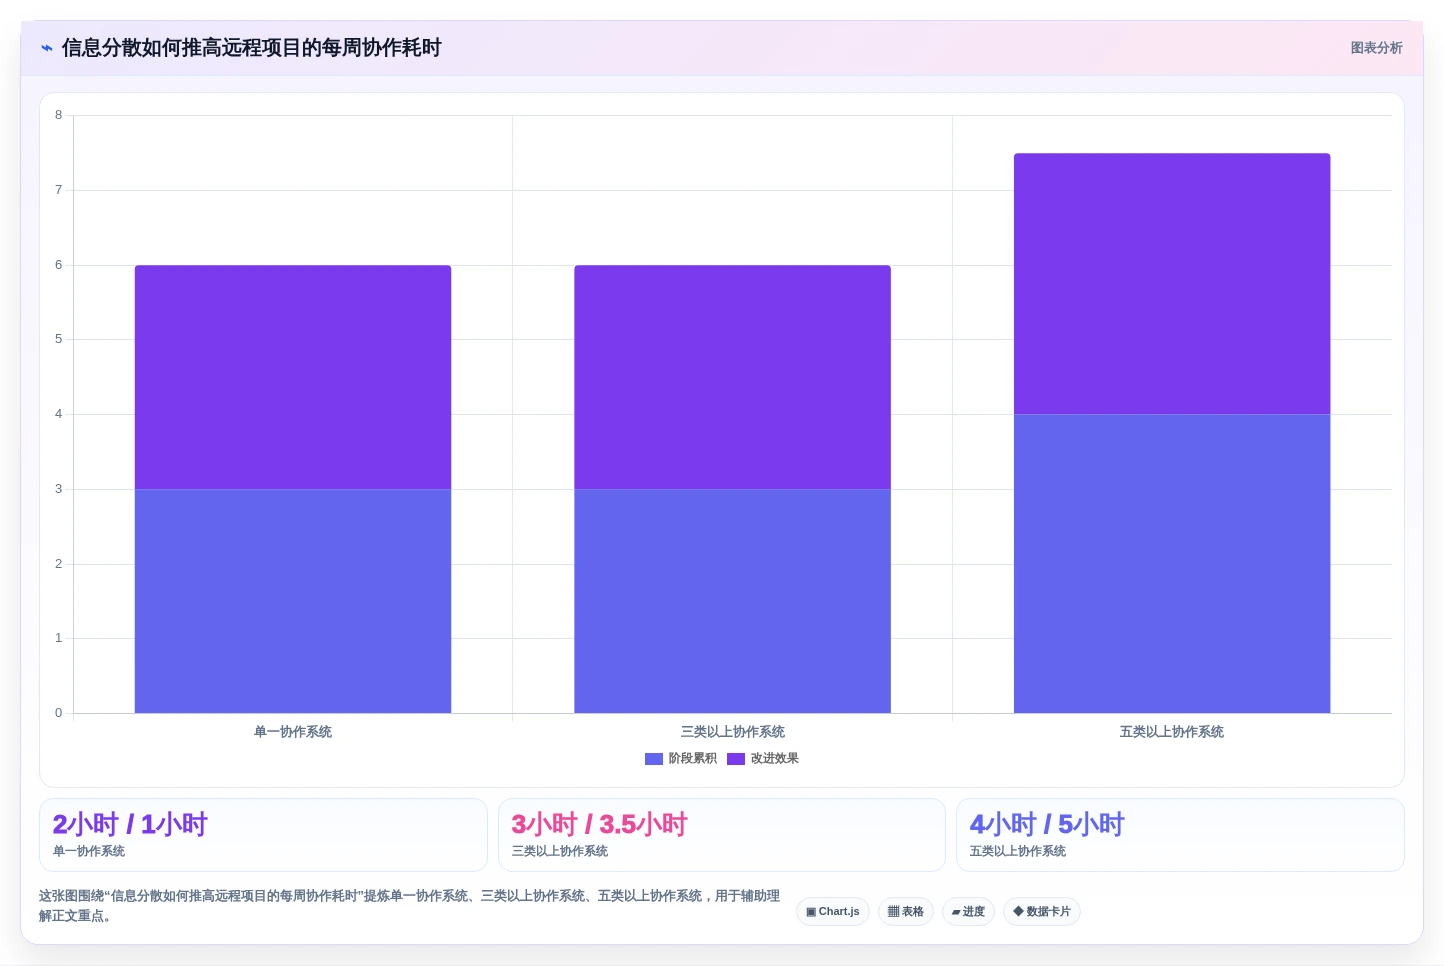Select the blue 阶段累积 segment of the 单一协作系统 bar
1444x966 pixels.
[x=293, y=601]
